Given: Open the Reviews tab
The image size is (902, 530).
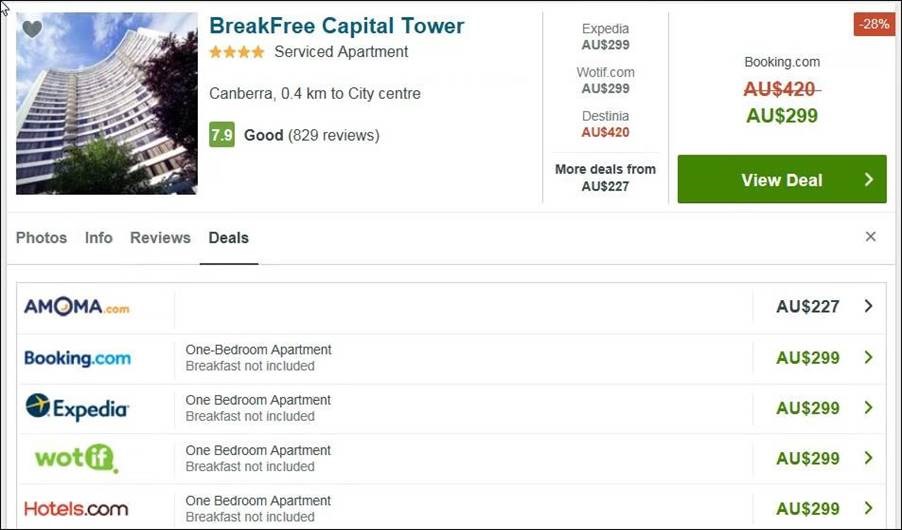Looking at the screenshot, I should (160, 238).
